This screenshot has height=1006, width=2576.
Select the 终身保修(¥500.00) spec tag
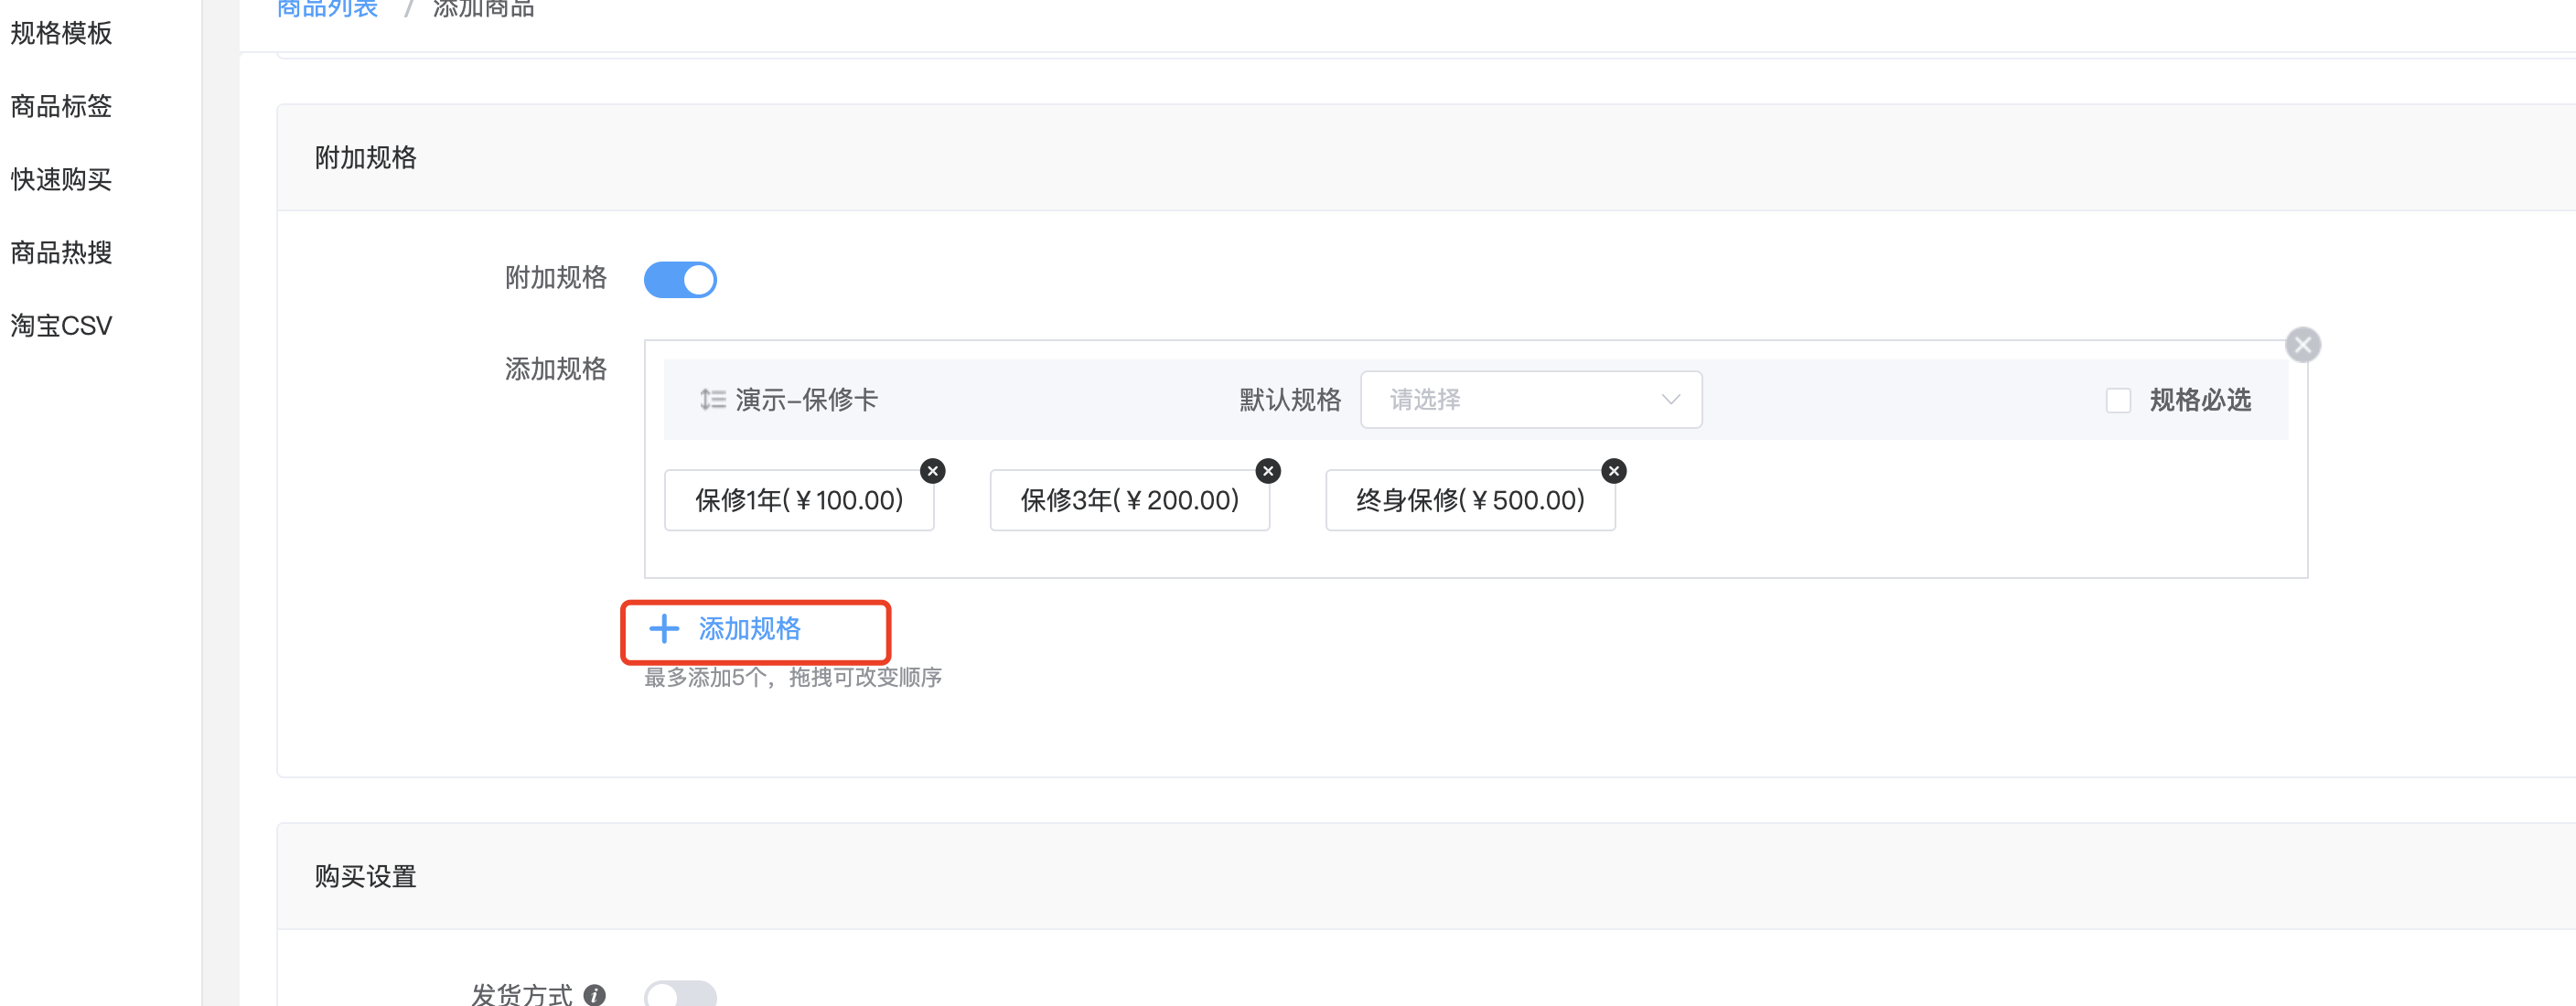(x=1469, y=500)
